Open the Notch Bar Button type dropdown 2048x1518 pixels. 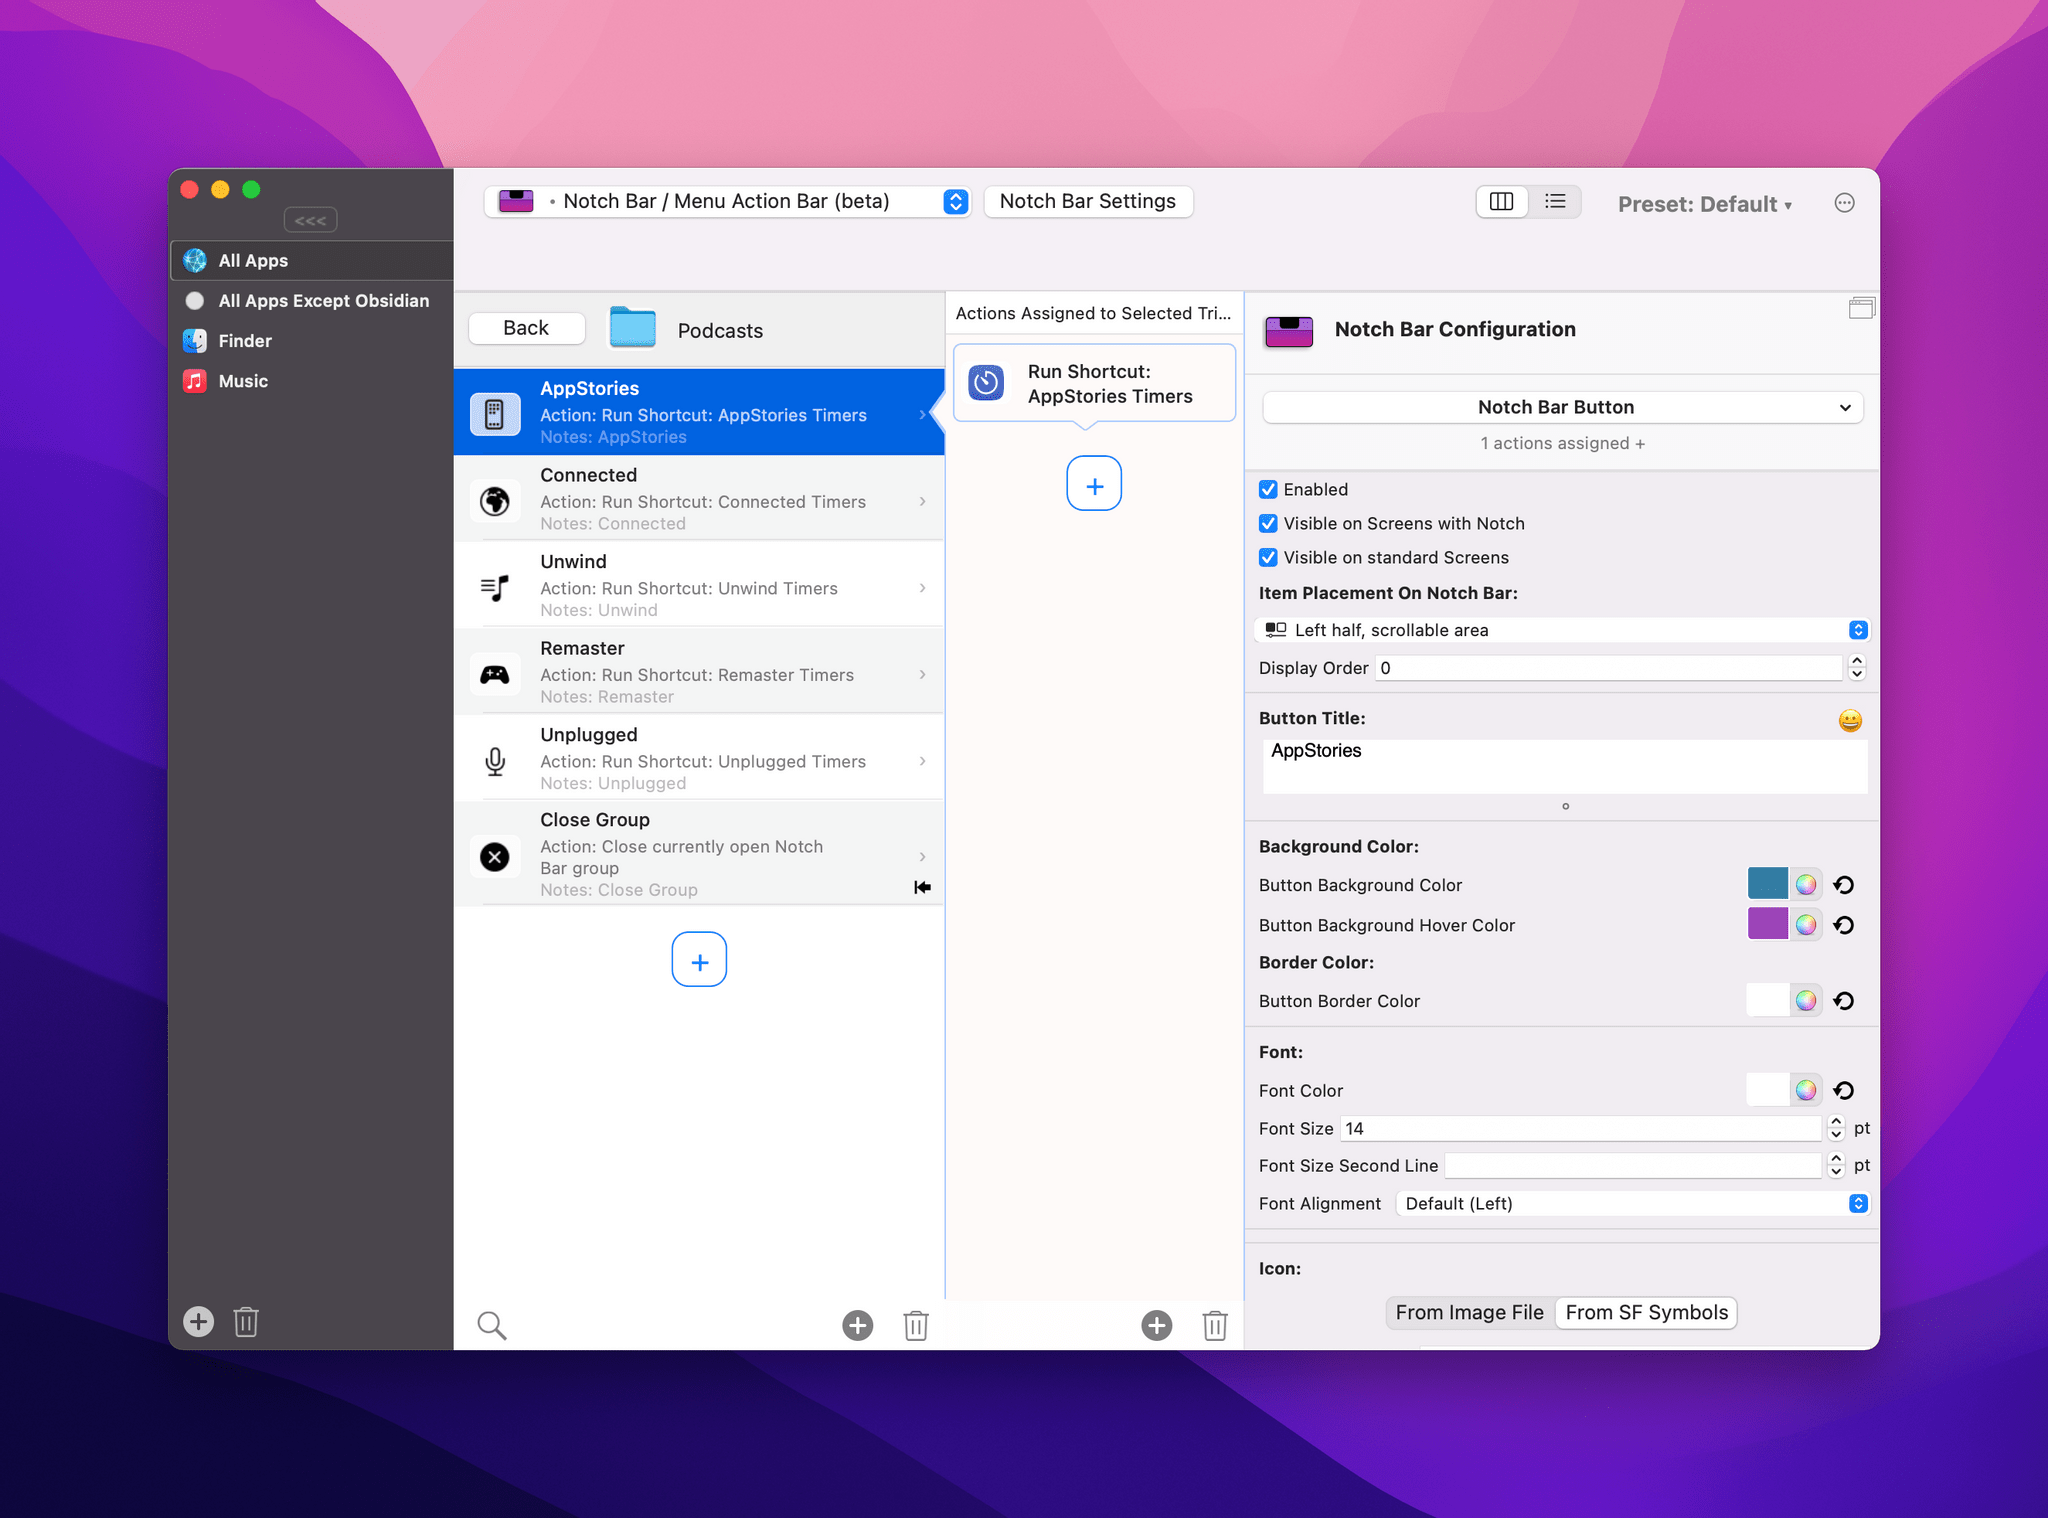tap(1562, 407)
